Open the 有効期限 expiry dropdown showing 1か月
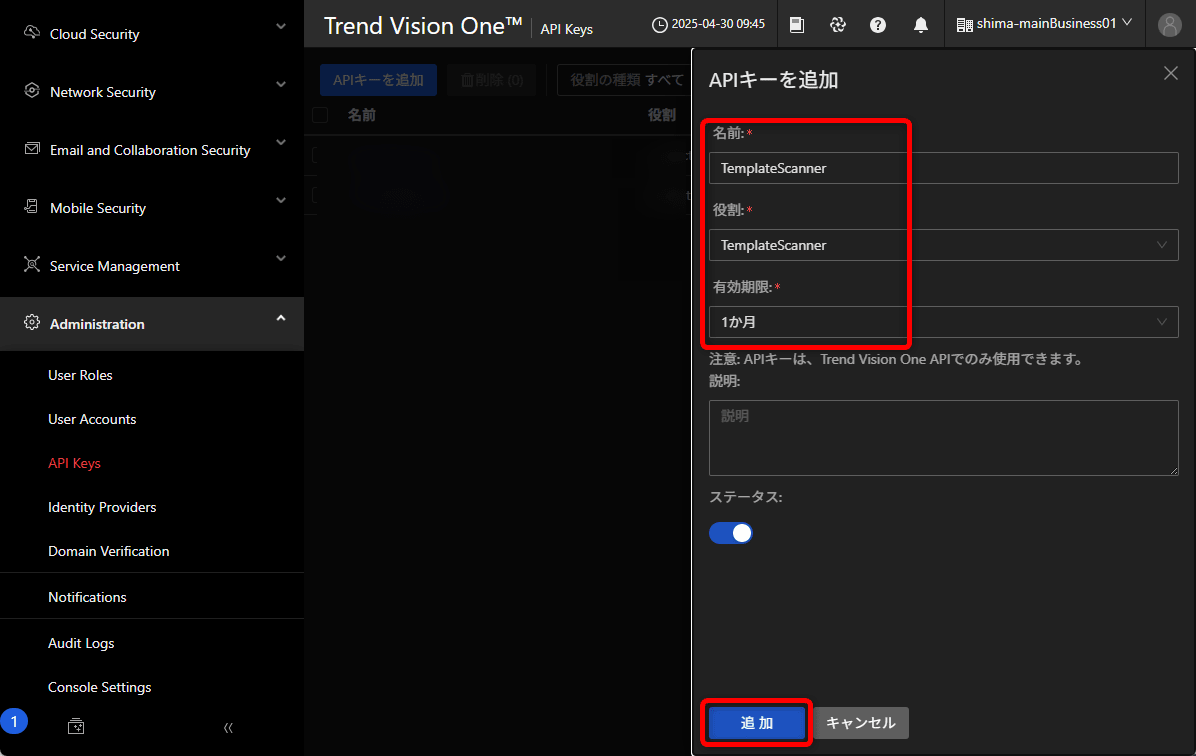 (944, 322)
